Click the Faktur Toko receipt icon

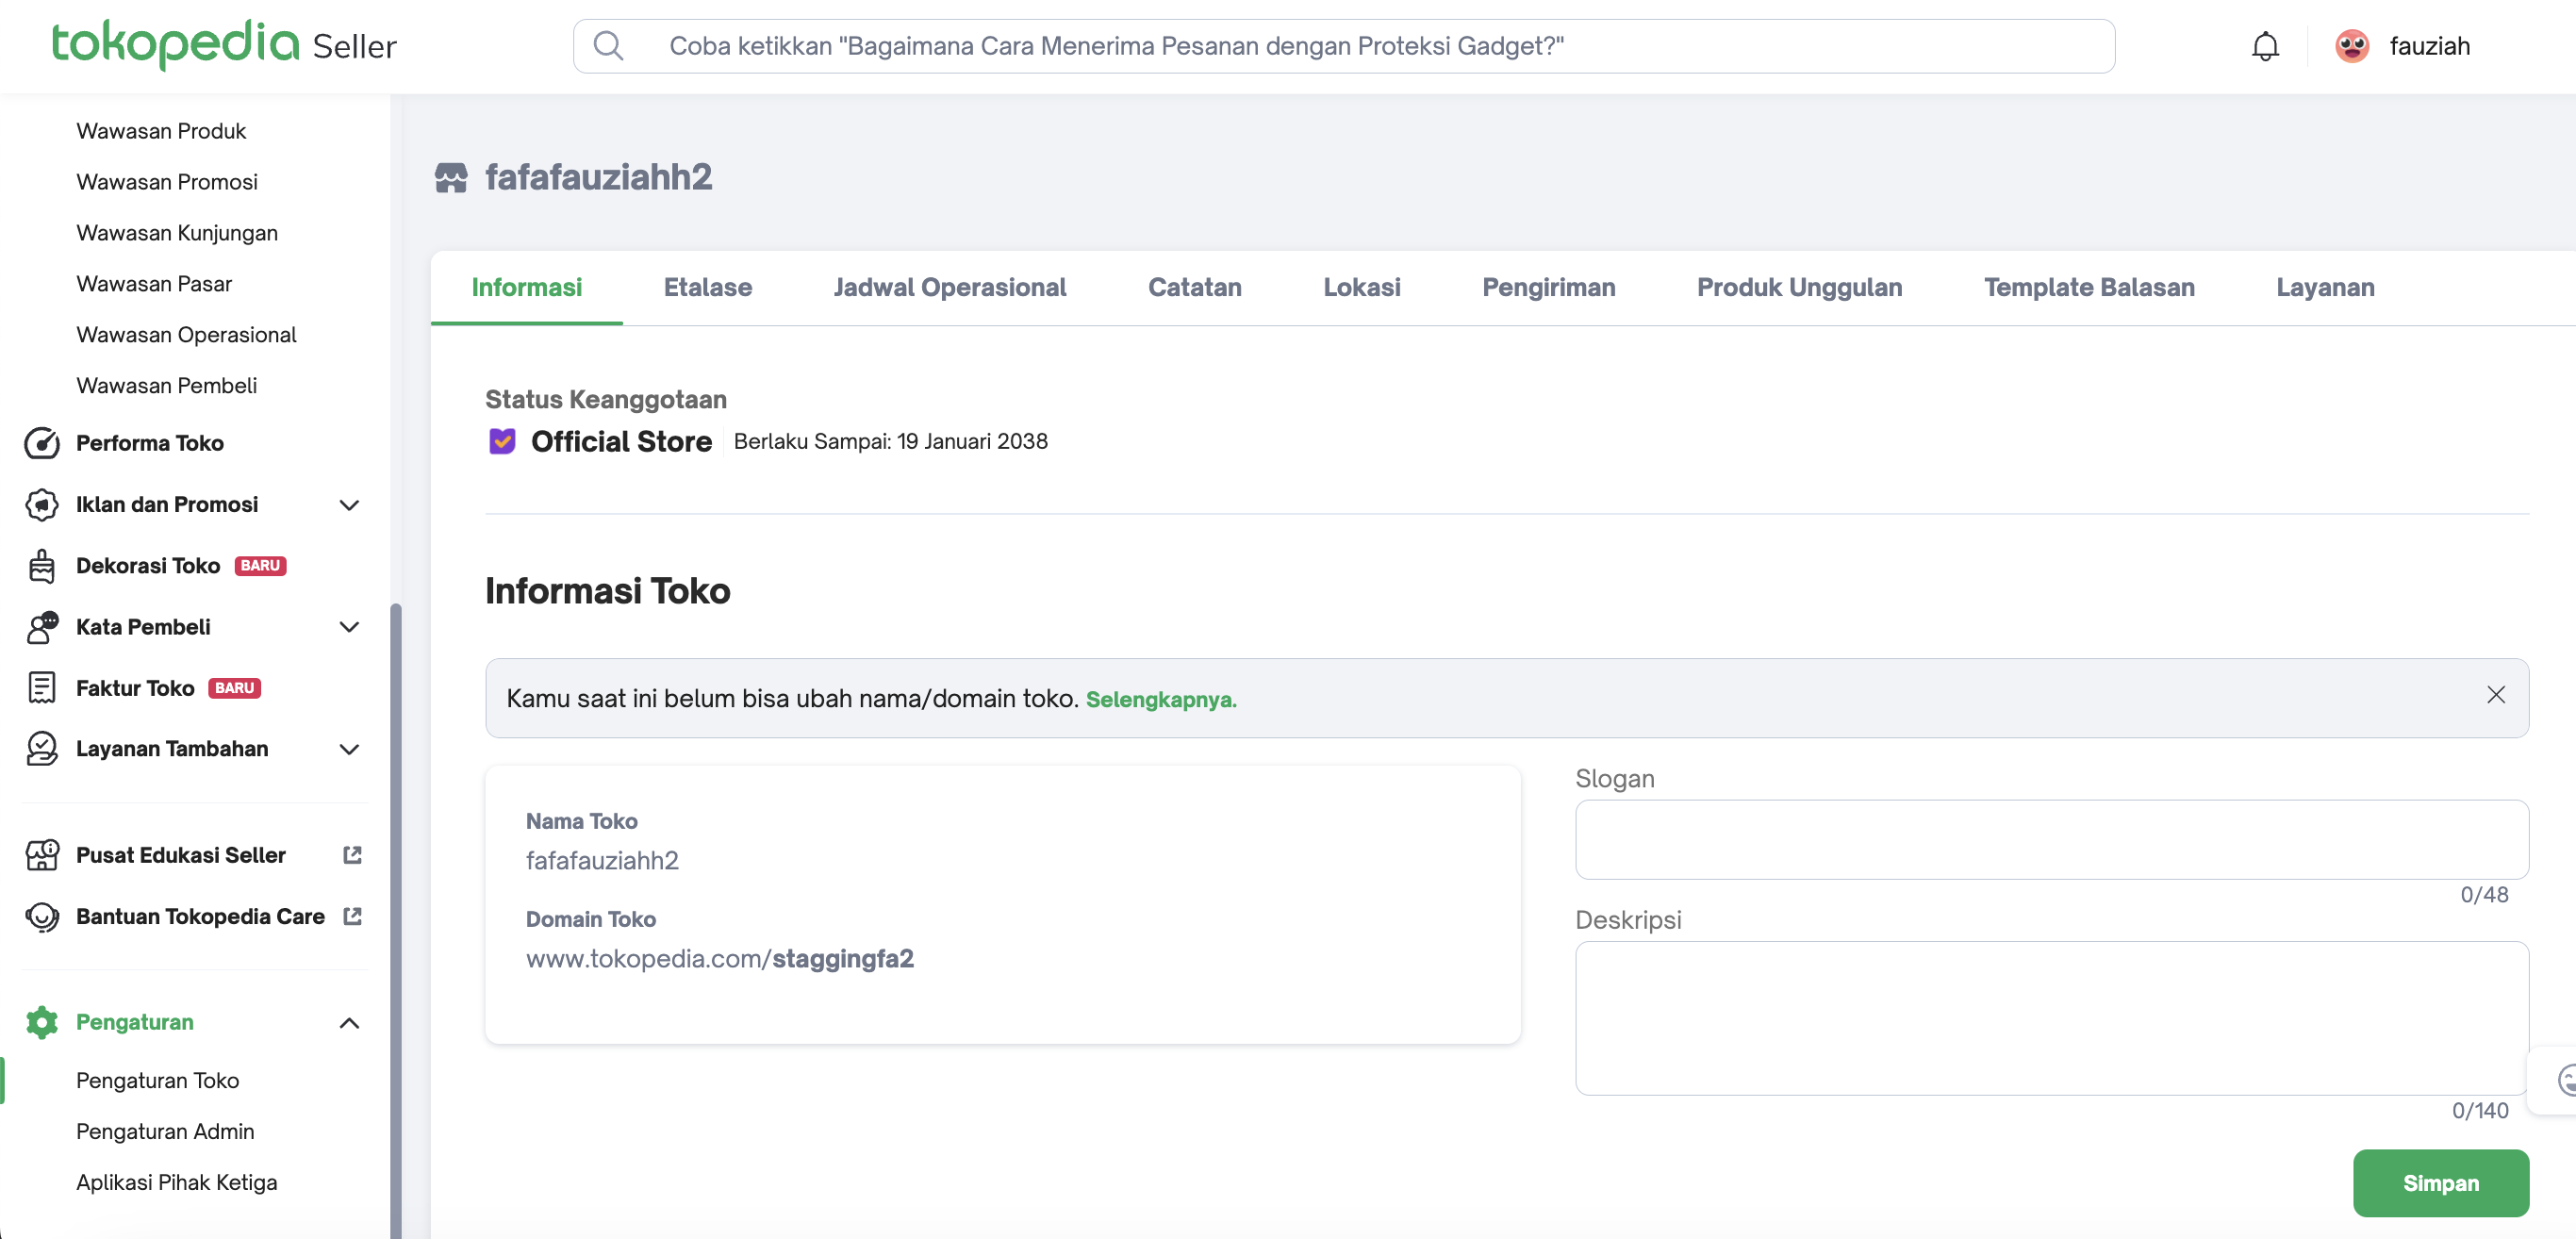coord(42,688)
